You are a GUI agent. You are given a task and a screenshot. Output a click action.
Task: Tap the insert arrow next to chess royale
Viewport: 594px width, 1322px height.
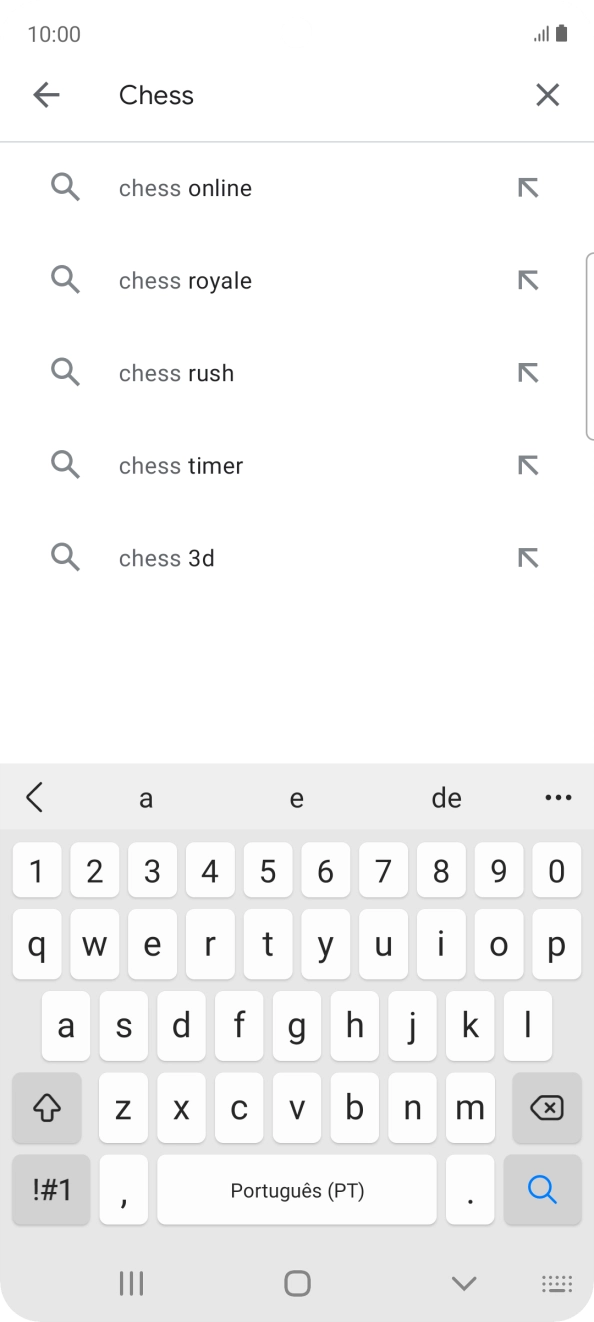528,280
